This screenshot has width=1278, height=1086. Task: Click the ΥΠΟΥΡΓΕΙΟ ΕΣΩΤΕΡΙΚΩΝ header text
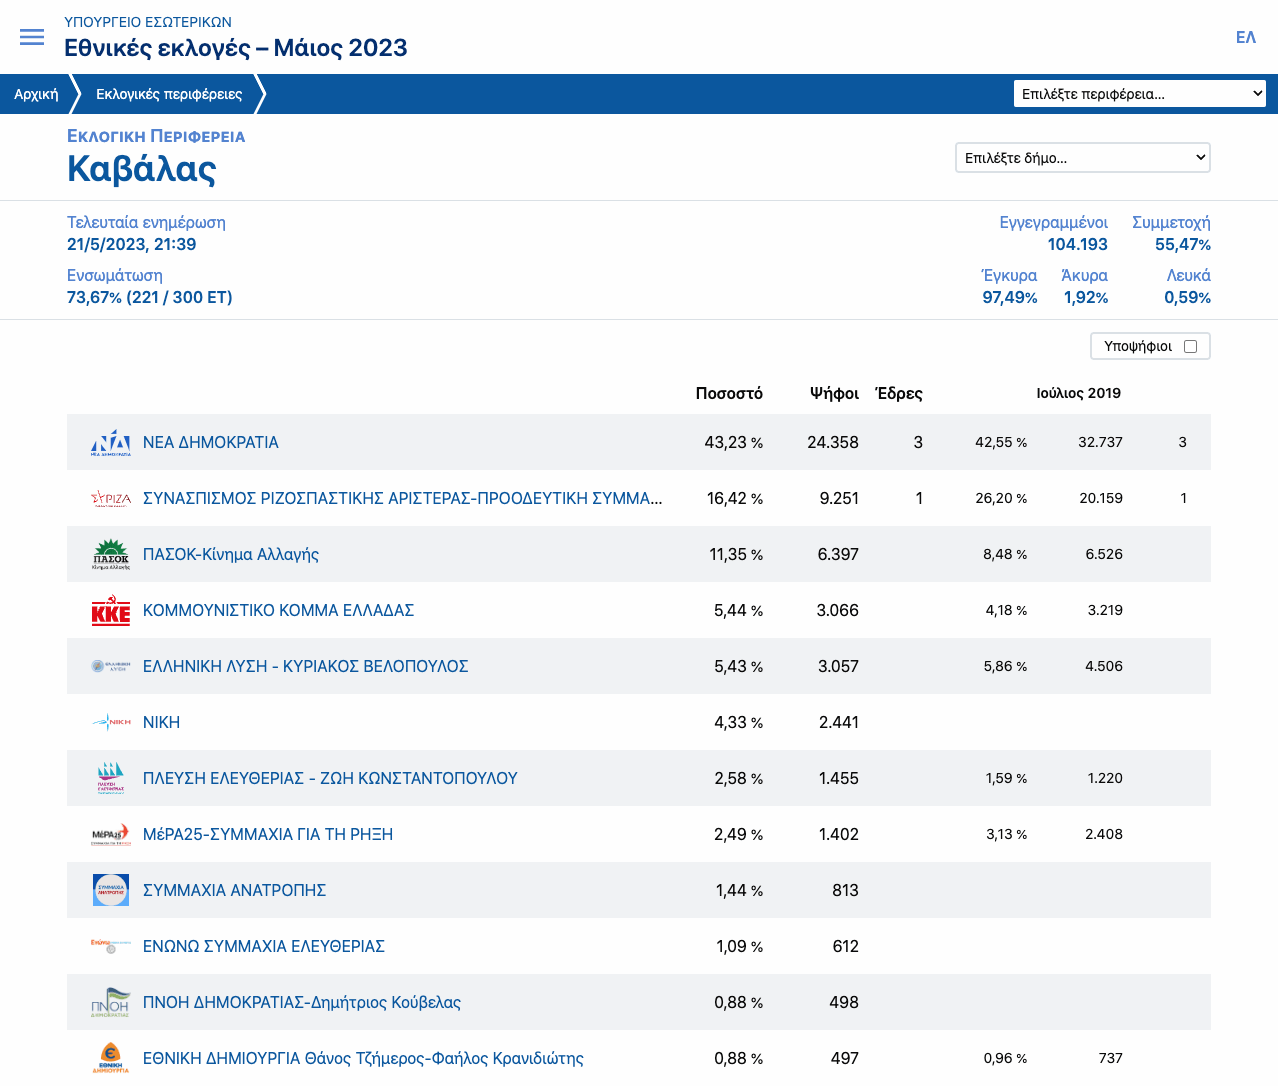pyautogui.click(x=148, y=22)
